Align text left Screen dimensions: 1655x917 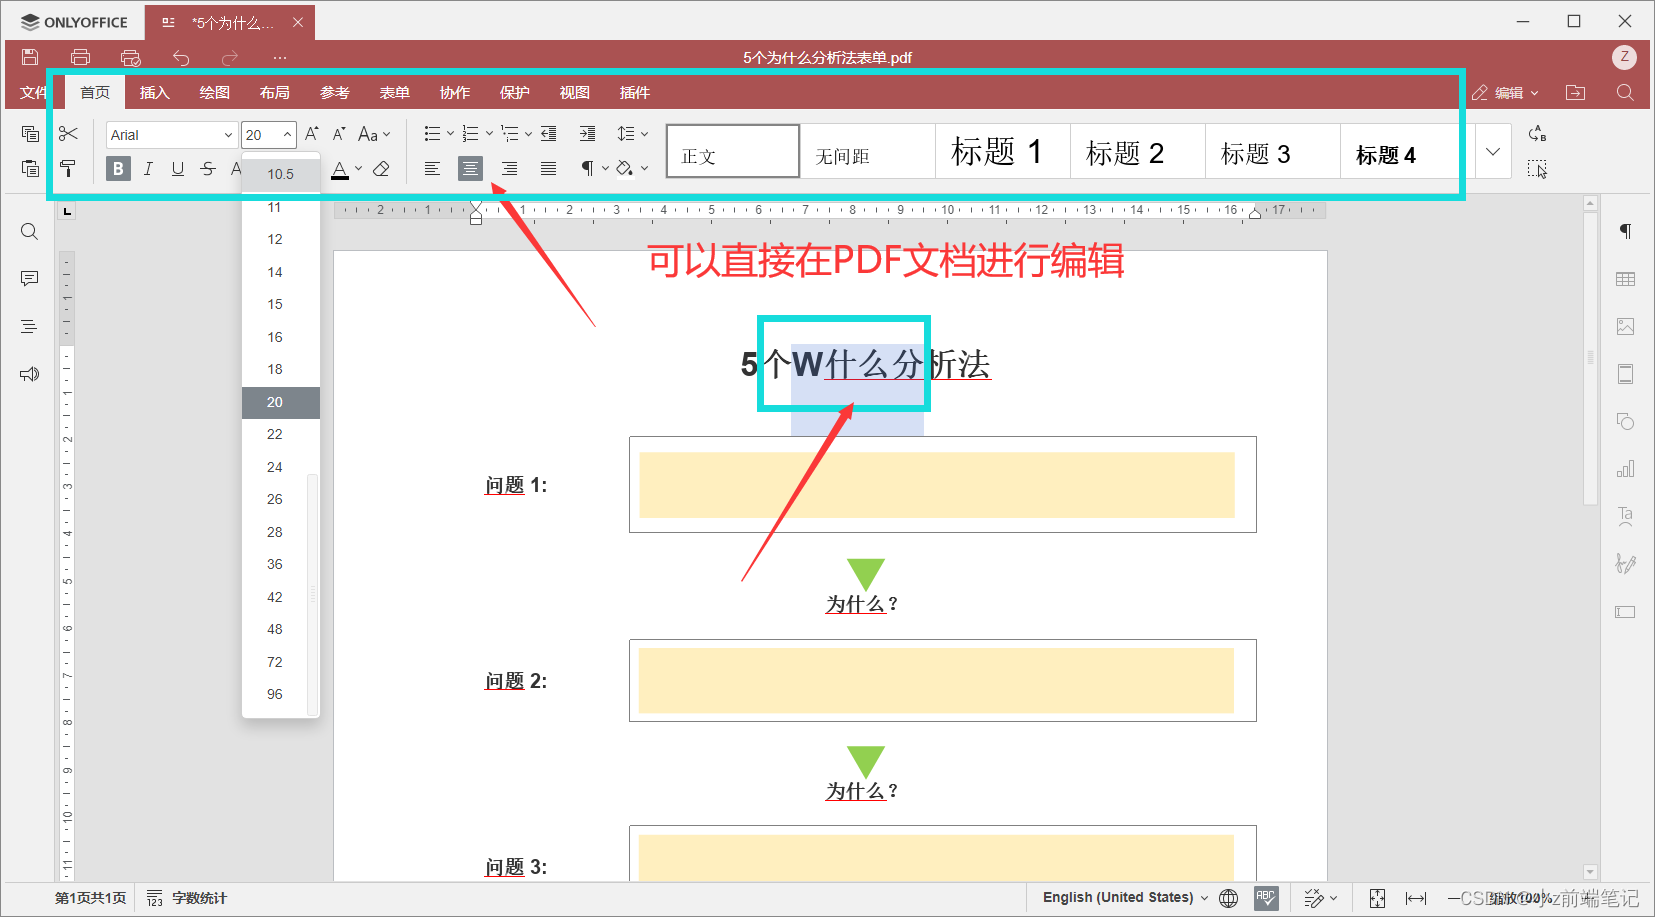[432, 169]
